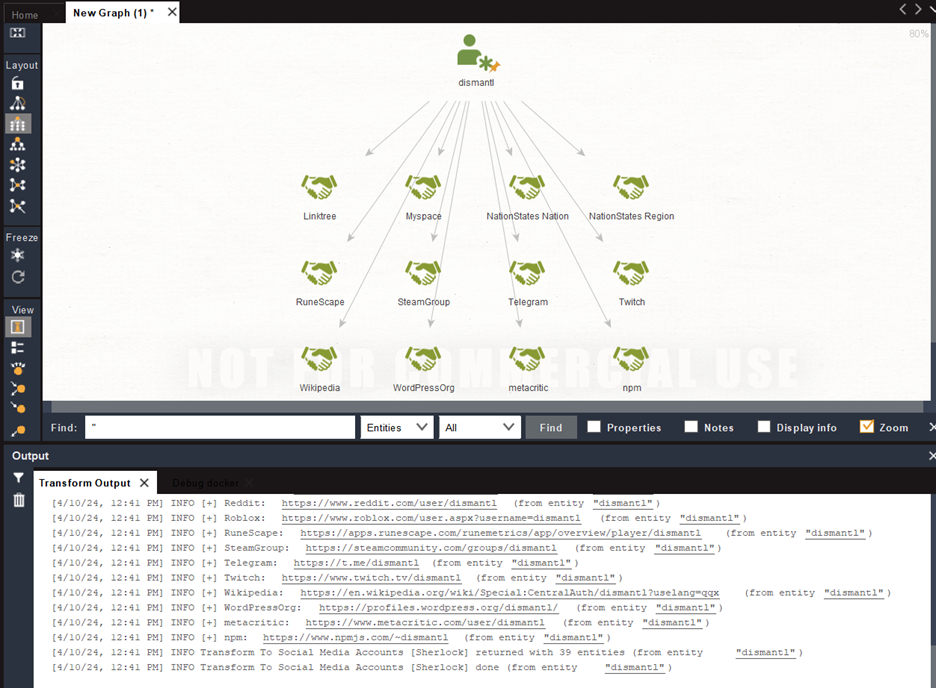Click the filter icon in the Output panel
Viewport: 936px width, 688px height.
[x=17, y=477]
